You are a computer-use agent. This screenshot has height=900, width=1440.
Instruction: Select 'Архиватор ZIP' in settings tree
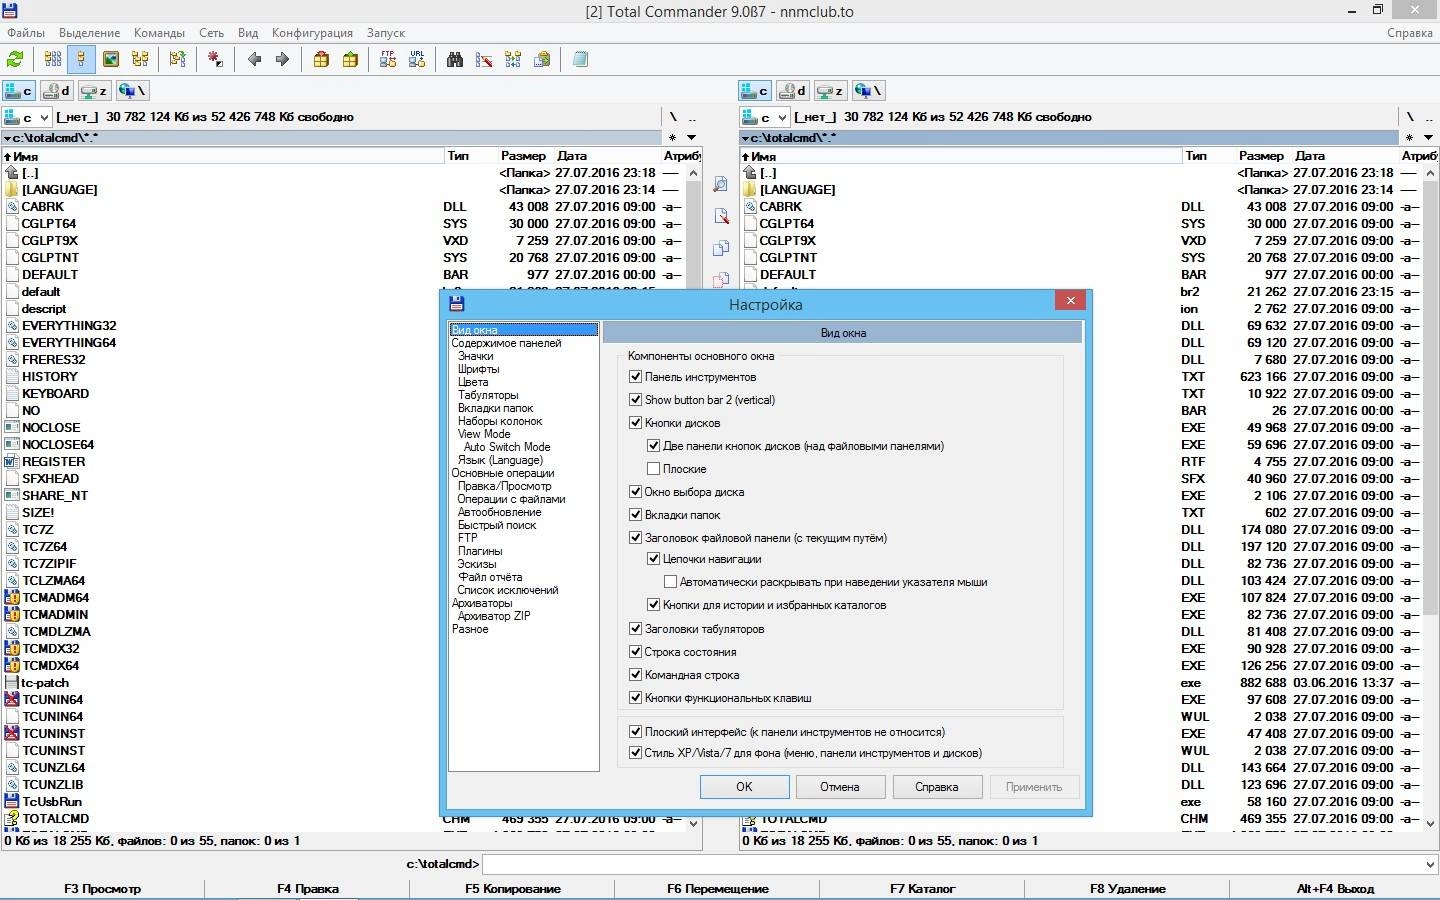coord(493,616)
